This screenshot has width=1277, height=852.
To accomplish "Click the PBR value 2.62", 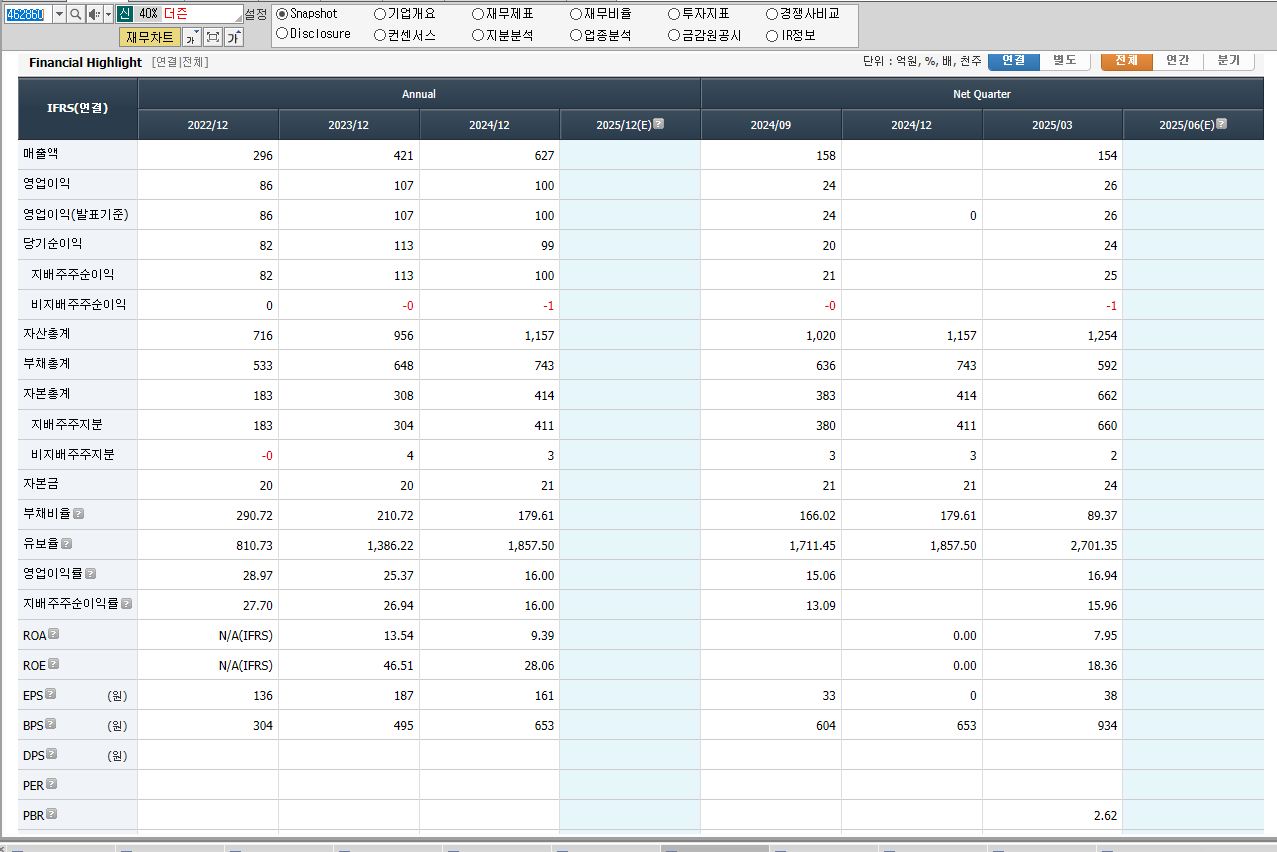I will tap(1105, 816).
